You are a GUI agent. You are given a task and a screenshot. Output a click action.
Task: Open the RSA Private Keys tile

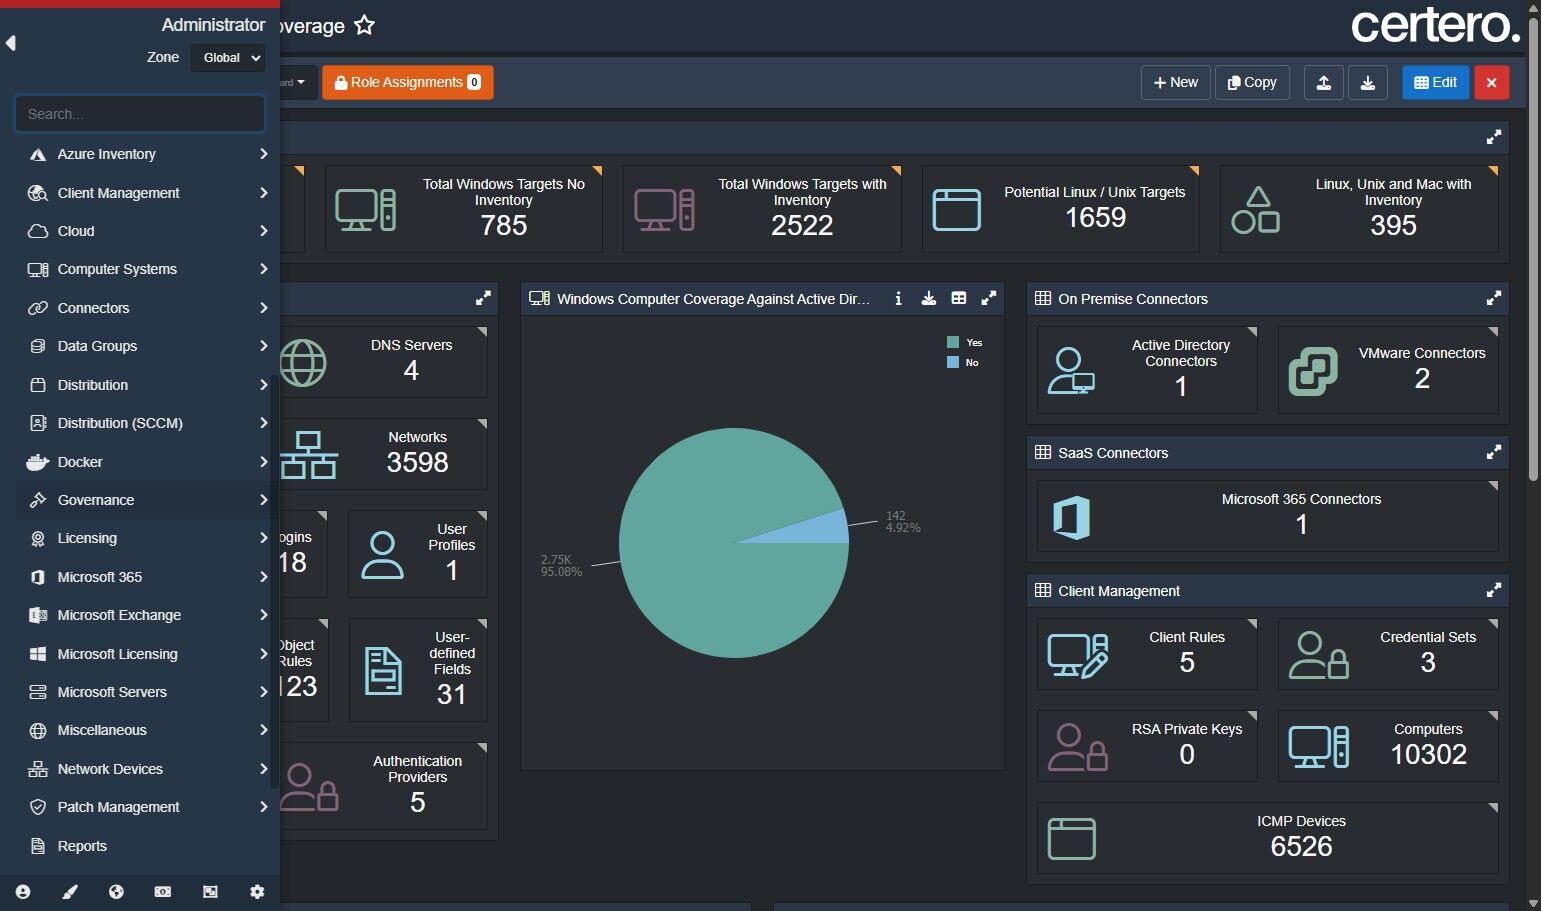pyautogui.click(x=1147, y=746)
